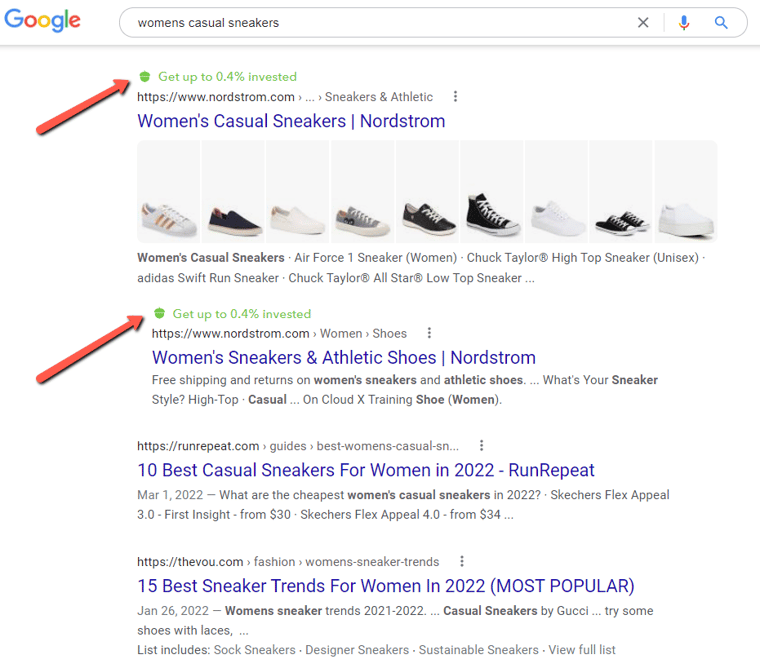Screen dimensions: 760x668
Task: Click 'adidas Swift Run Sneaker' in snippet
Action: coord(208,278)
